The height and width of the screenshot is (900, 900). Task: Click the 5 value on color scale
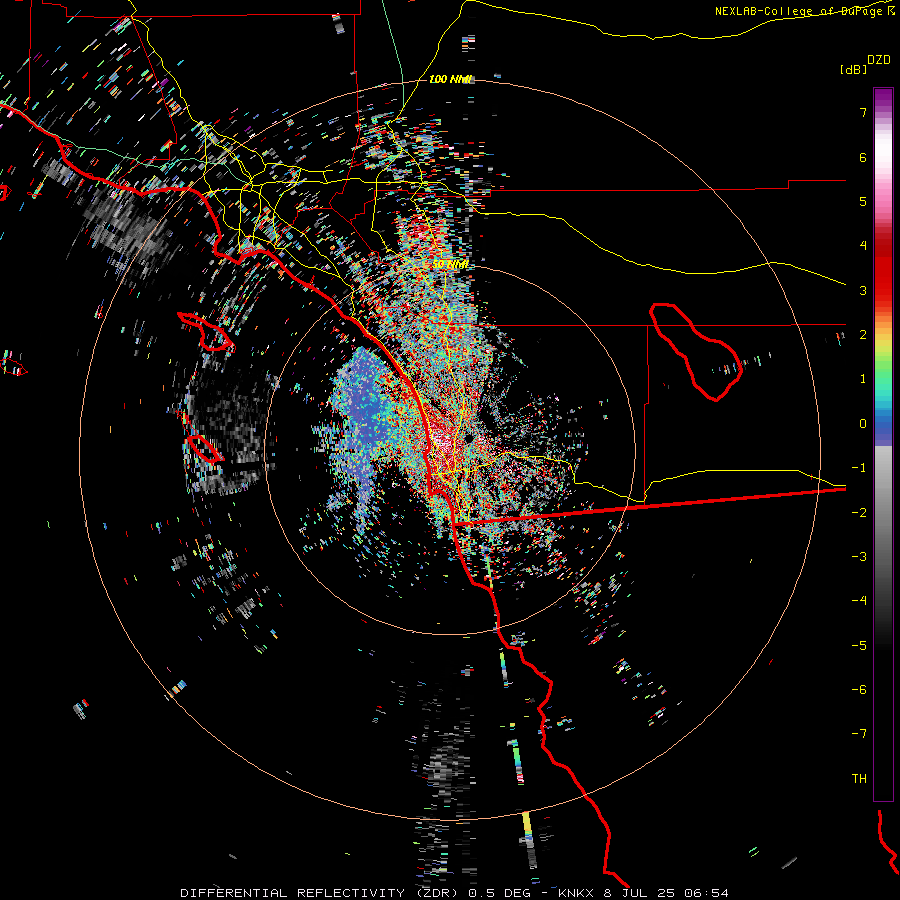coord(863,201)
